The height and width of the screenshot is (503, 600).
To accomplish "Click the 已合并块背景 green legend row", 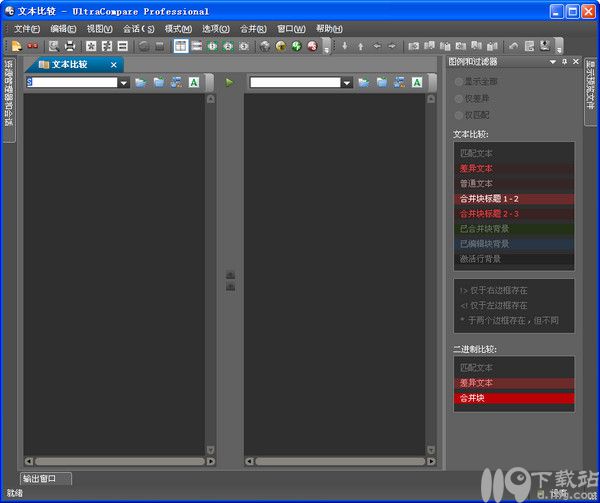I will point(514,229).
